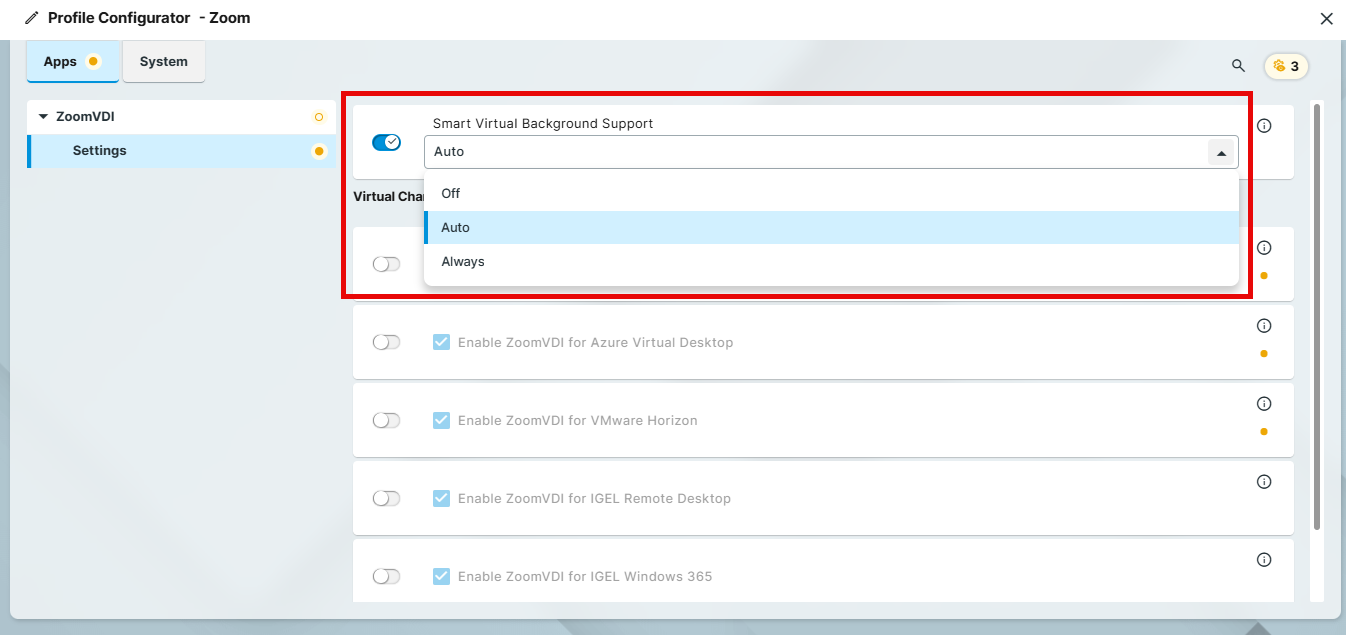Click the orange modified-state dot beside ZoomVDI
This screenshot has height=635, width=1346.
[318, 117]
